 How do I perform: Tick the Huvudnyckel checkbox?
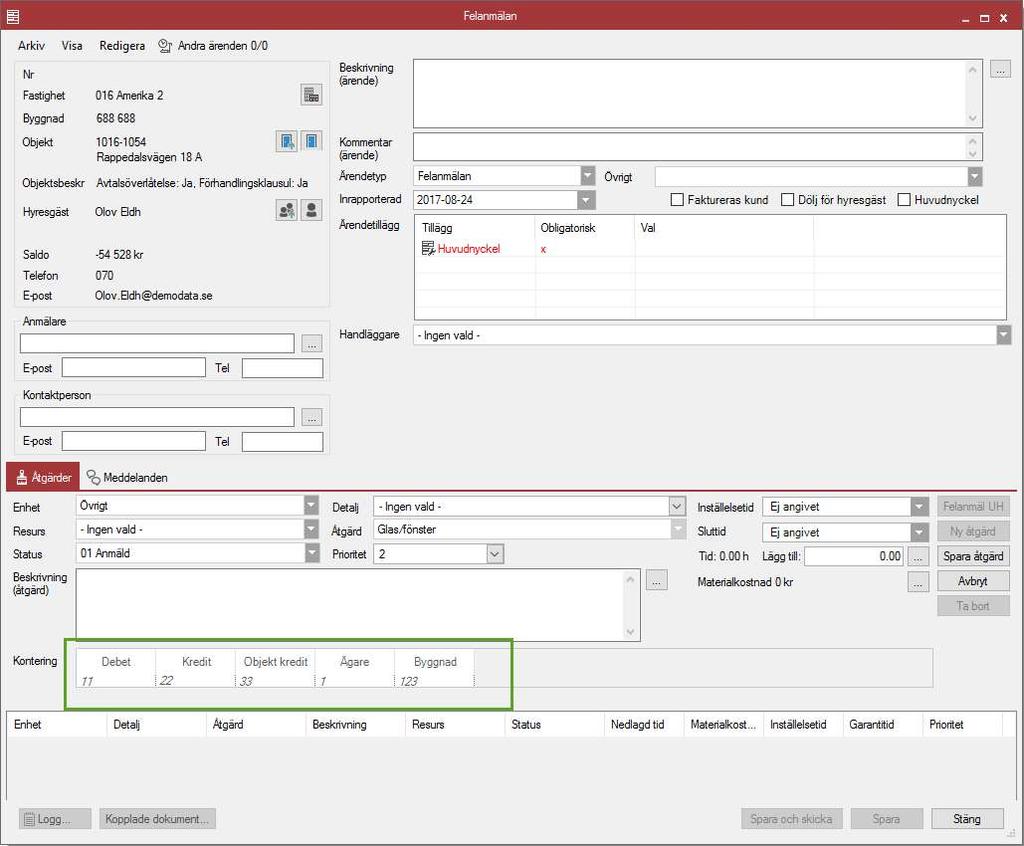click(x=904, y=200)
